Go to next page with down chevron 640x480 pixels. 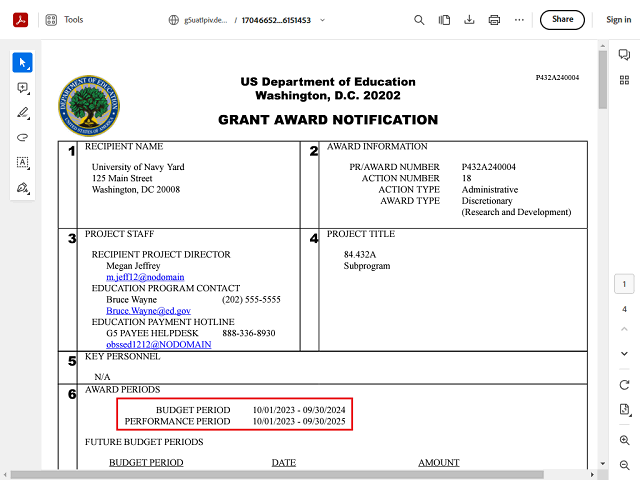tap(624, 354)
